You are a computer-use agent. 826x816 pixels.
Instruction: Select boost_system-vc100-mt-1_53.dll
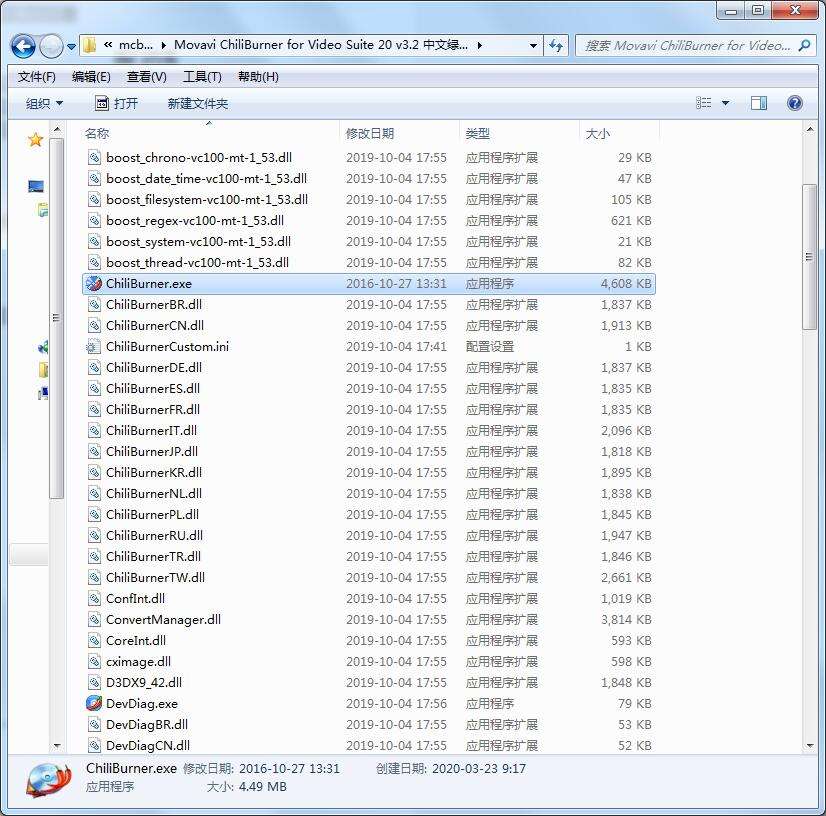click(x=198, y=242)
